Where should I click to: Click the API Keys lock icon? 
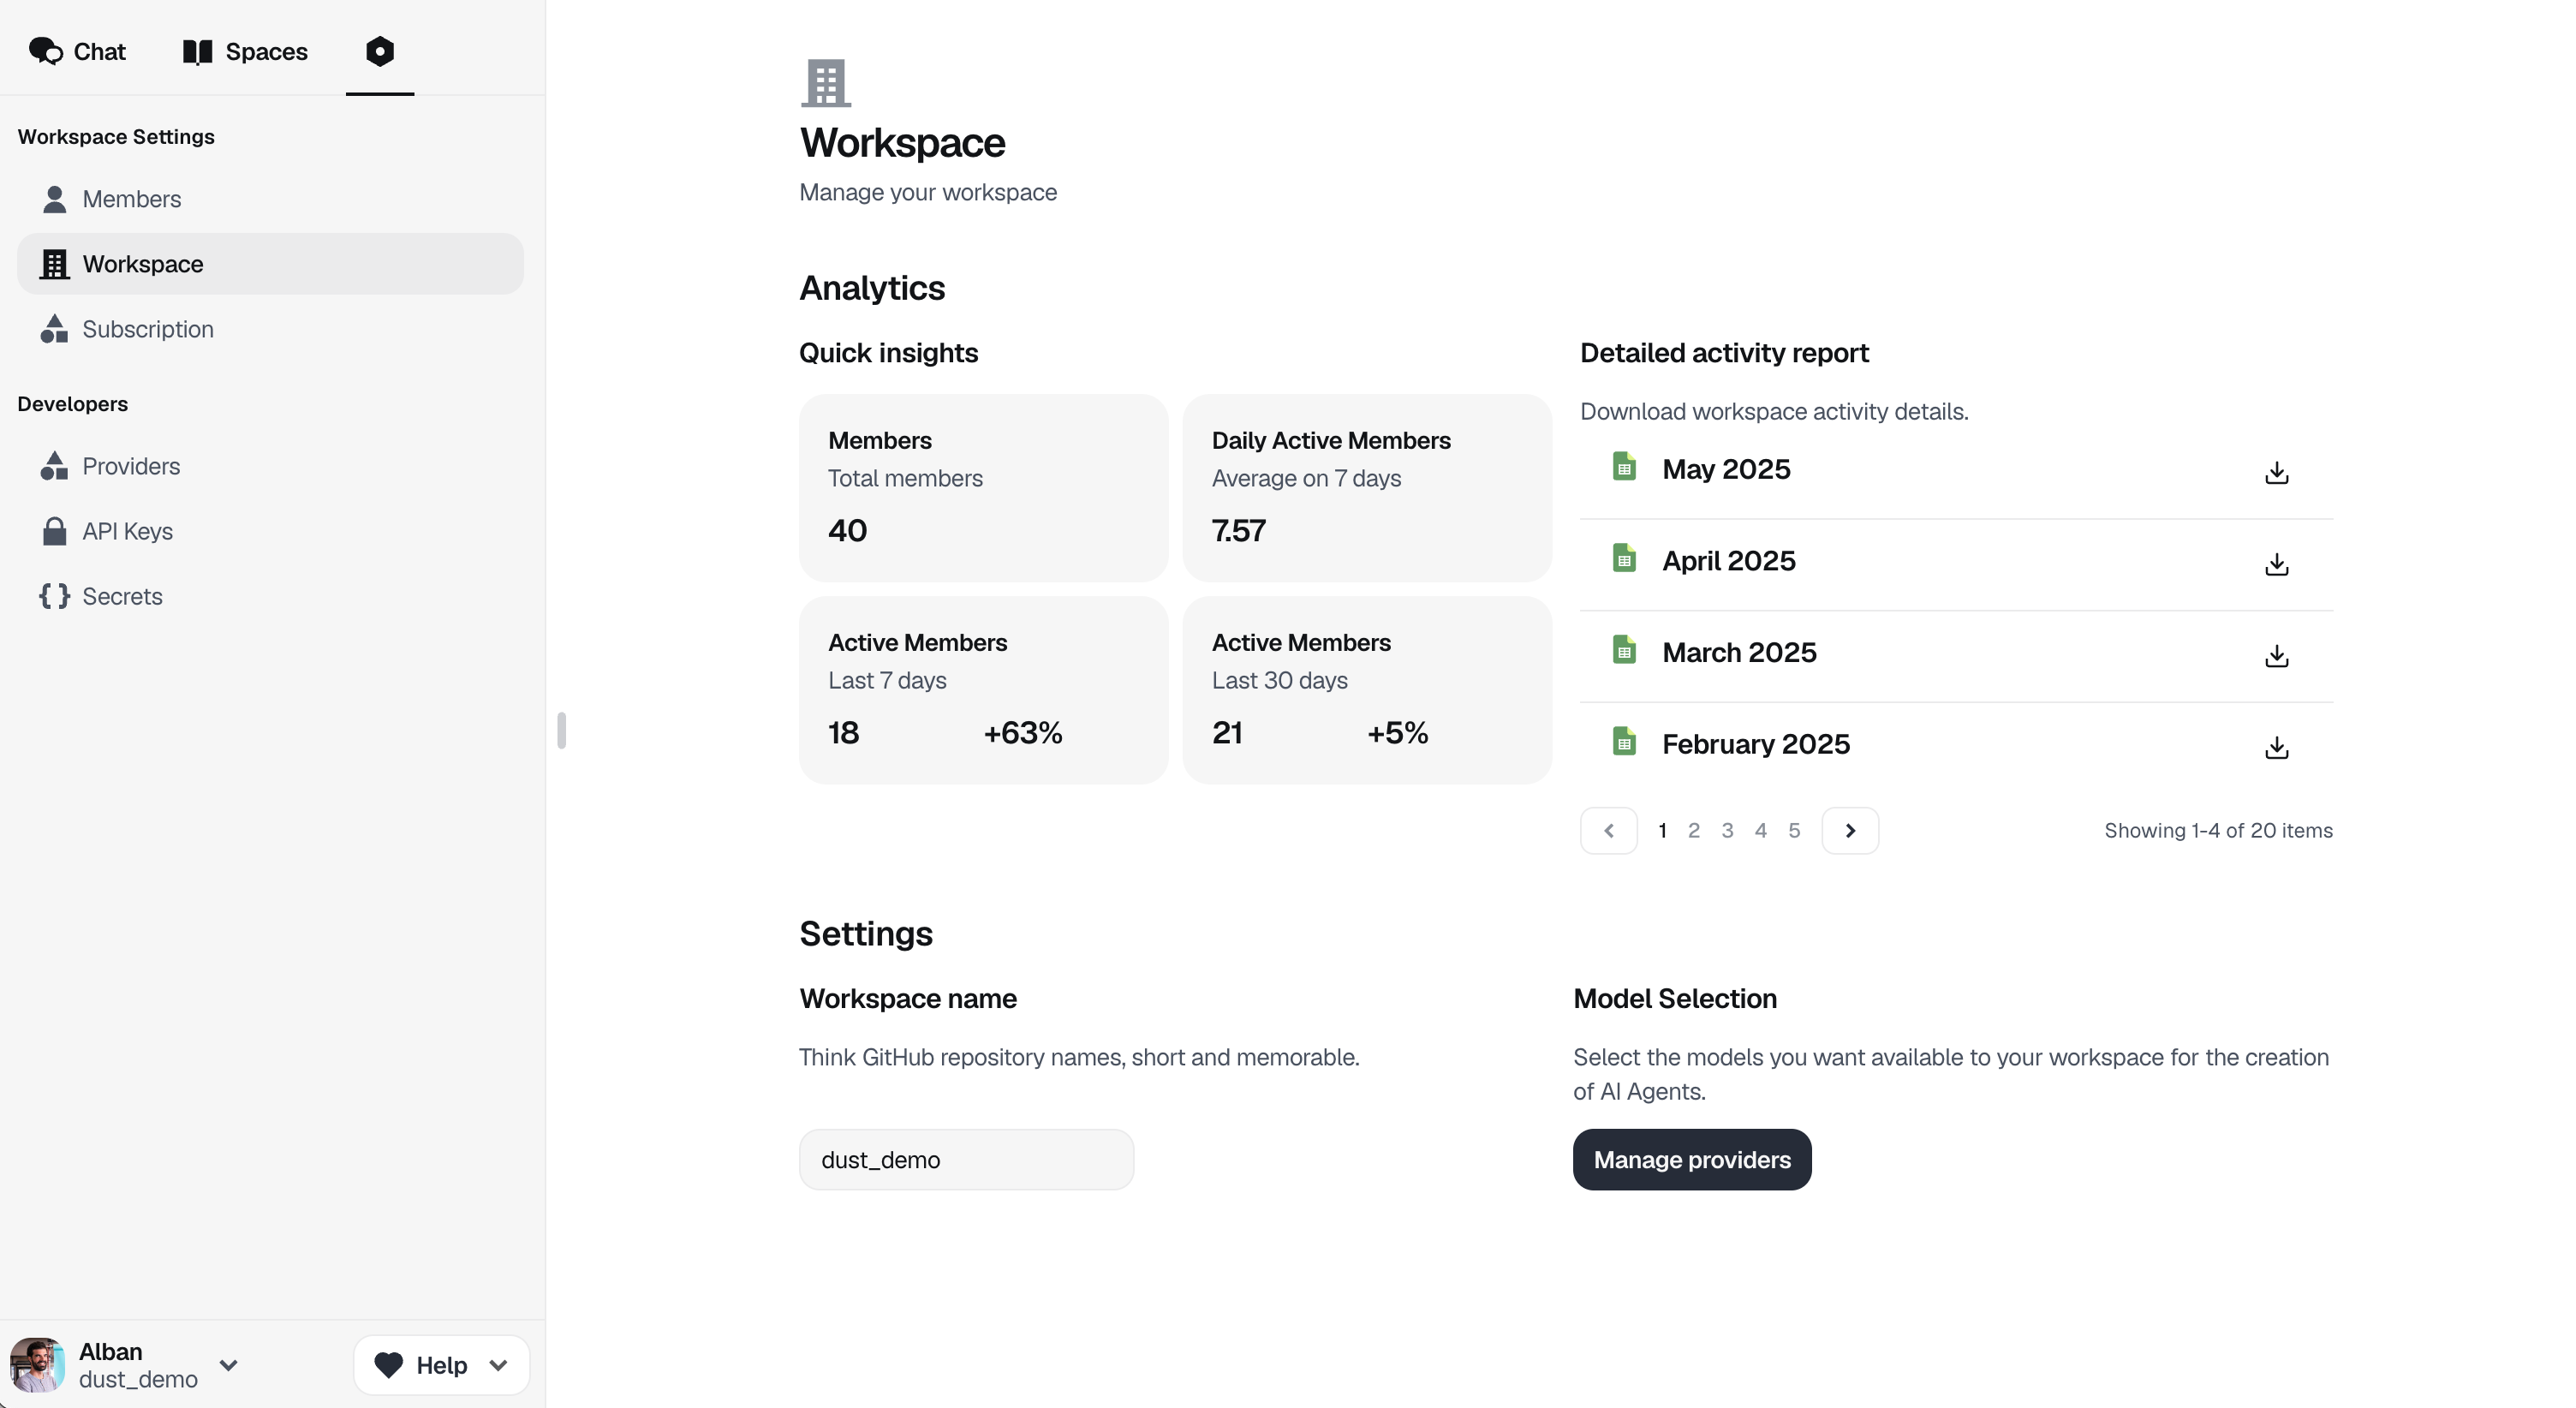click(x=55, y=531)
